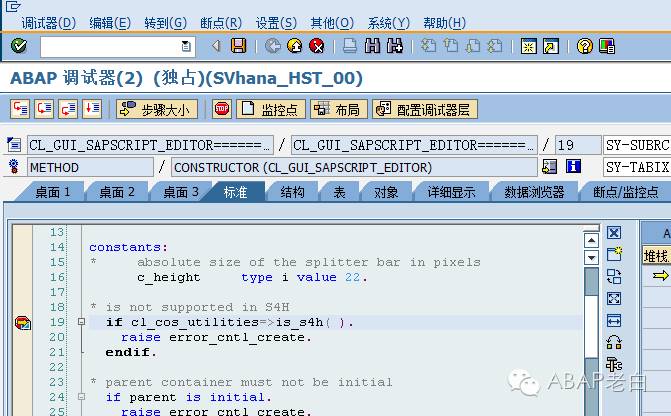Open the 其他(O) menu
Image resolution: width=671 pixels, height=416 pixels.
[332, 23]
